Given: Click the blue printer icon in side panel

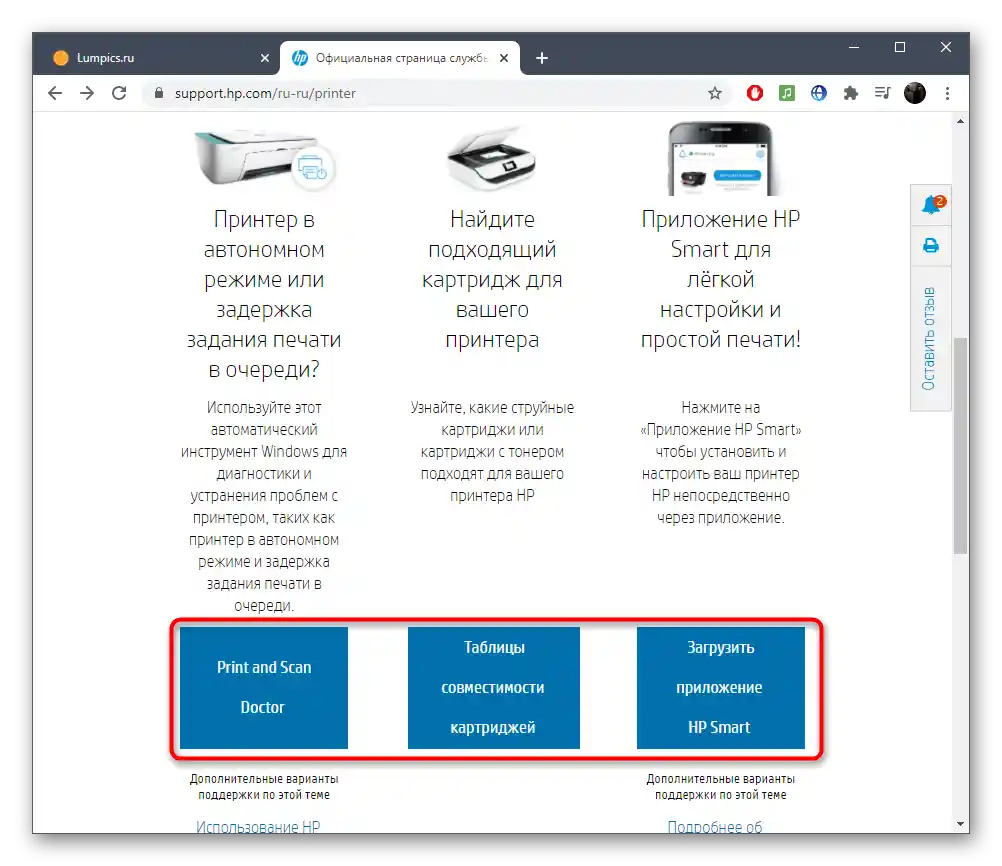Looking at the screenshot, I should 931,245.
